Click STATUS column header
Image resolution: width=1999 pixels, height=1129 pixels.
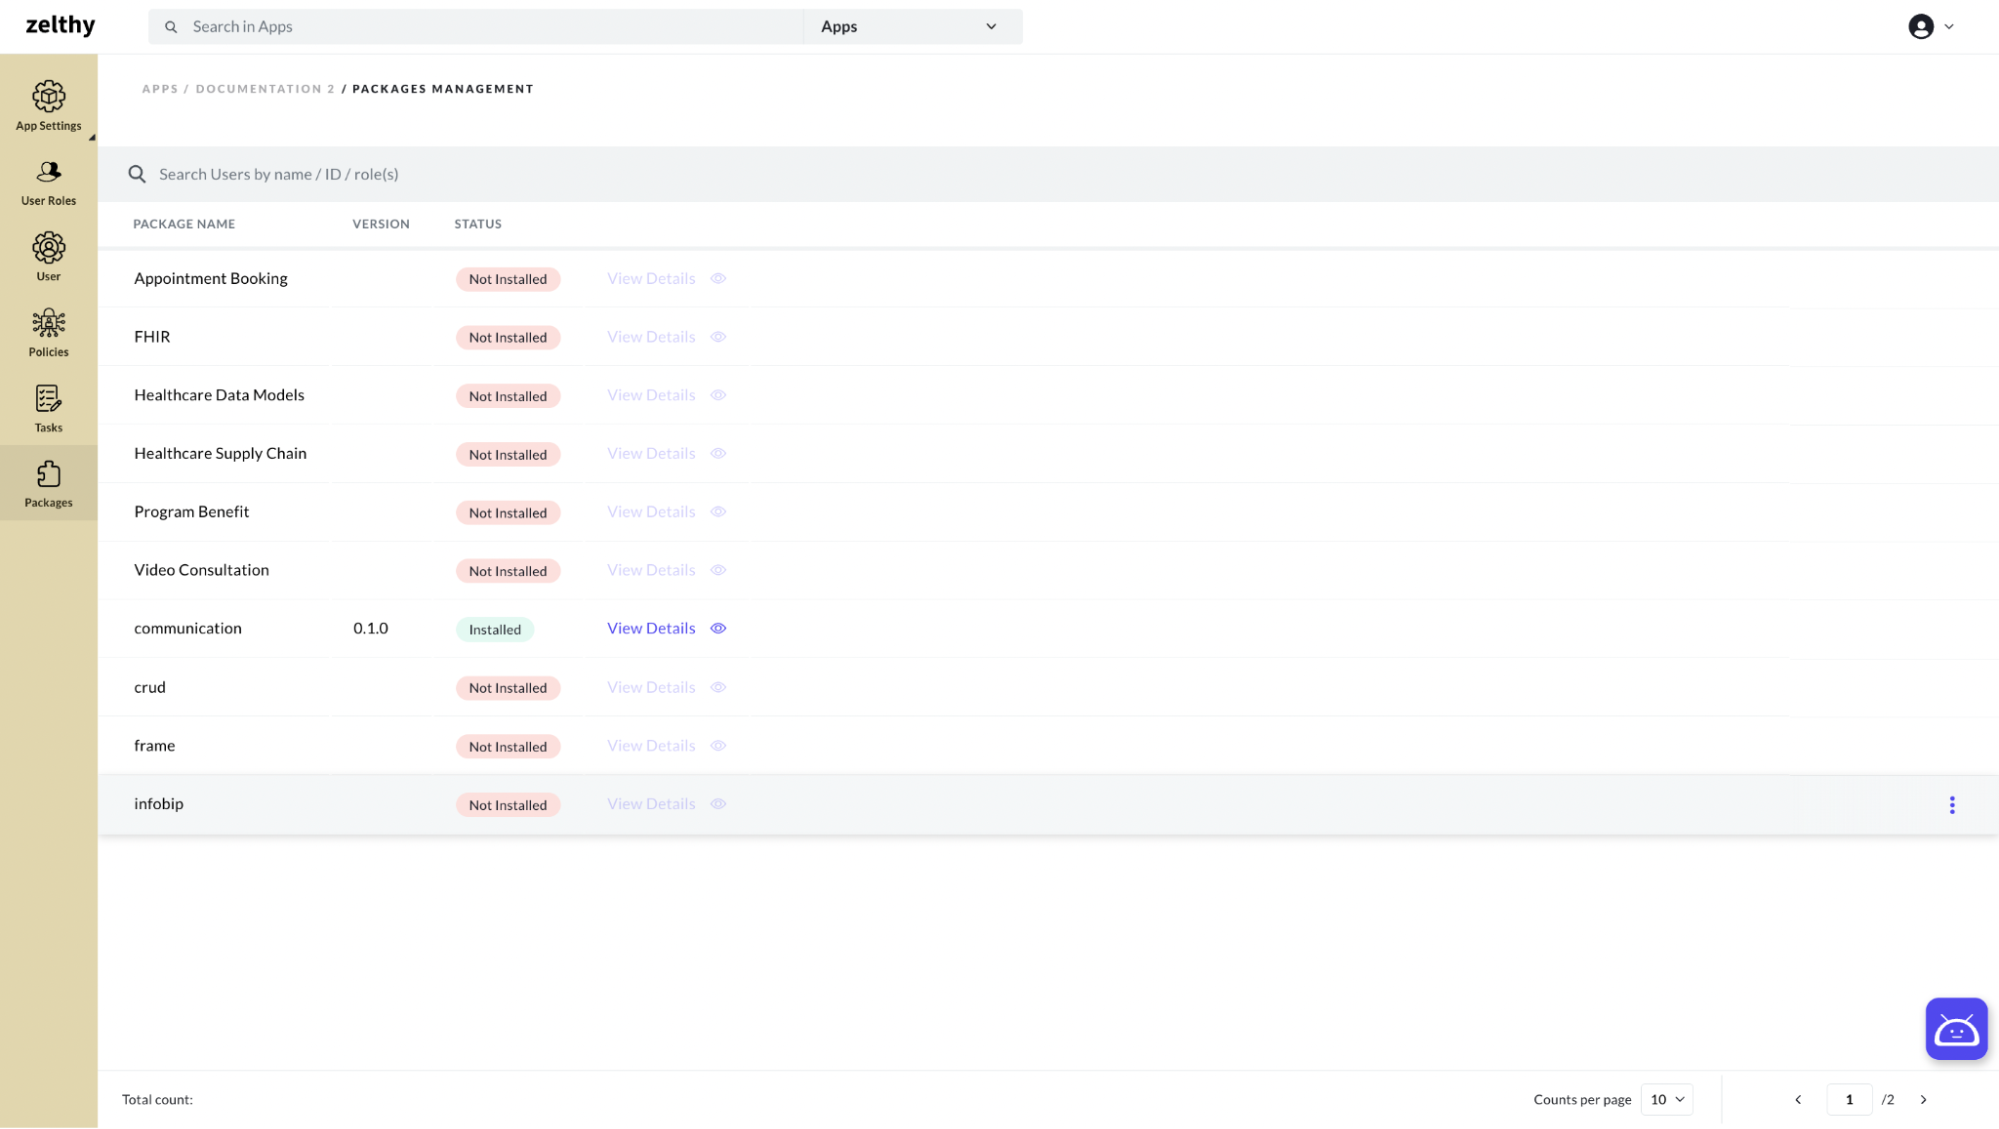pyautogui.click(x=478, y=224)
